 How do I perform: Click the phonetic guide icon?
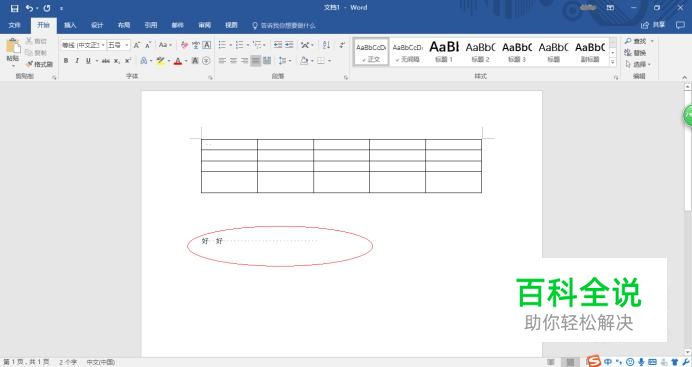click(x=196, y=45)
